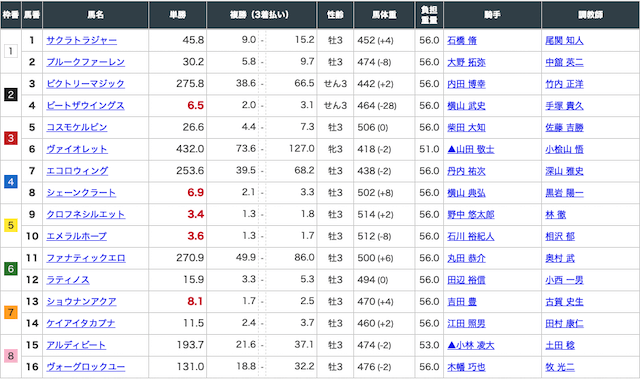Open horse link サクラトラジャー
The width and height of the screenshot is (640, 379).
coord(81,40)
